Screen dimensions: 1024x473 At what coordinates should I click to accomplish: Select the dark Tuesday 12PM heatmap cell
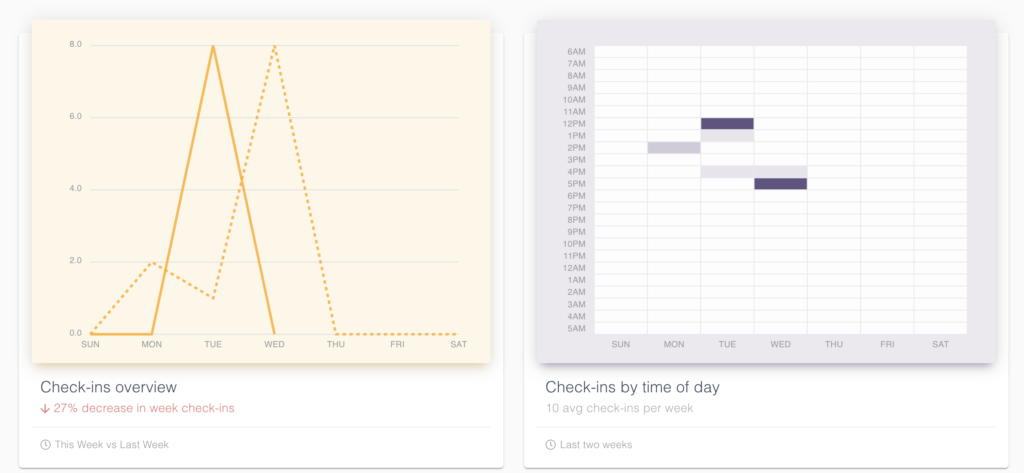point(727,124)
